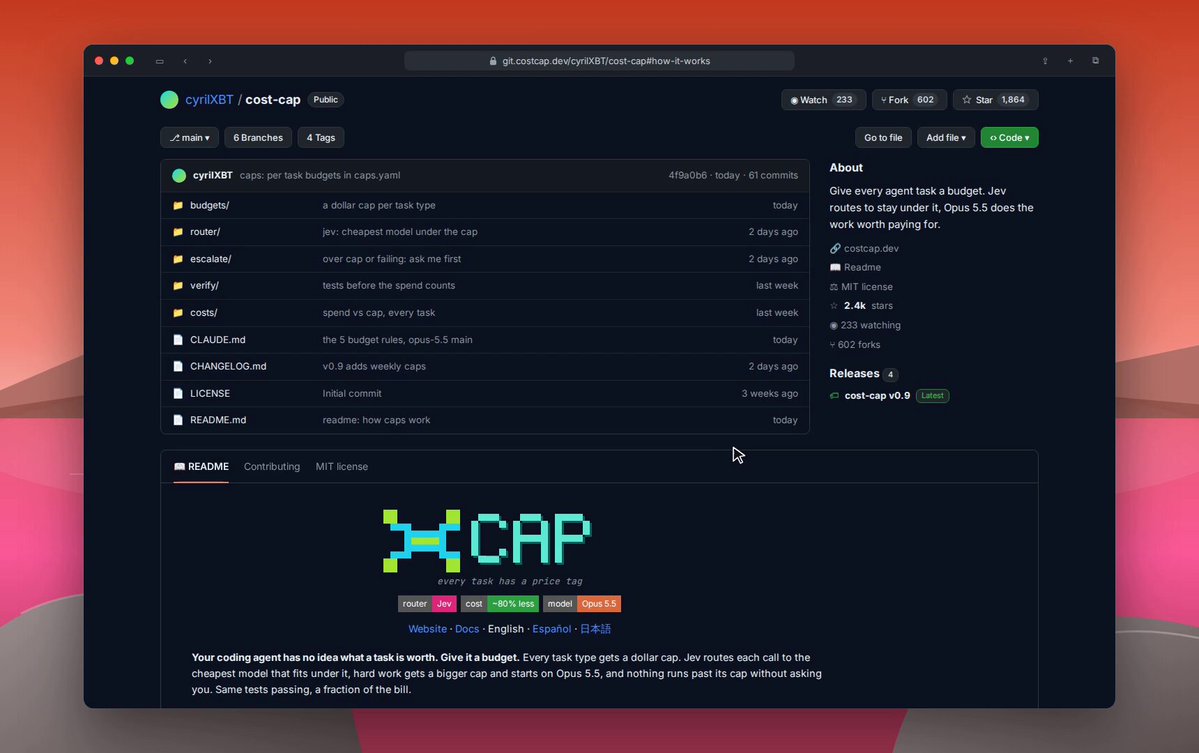This screenshot has height=753, width=1199.
Task: Switch to the README tab
Action: [201, 466]
